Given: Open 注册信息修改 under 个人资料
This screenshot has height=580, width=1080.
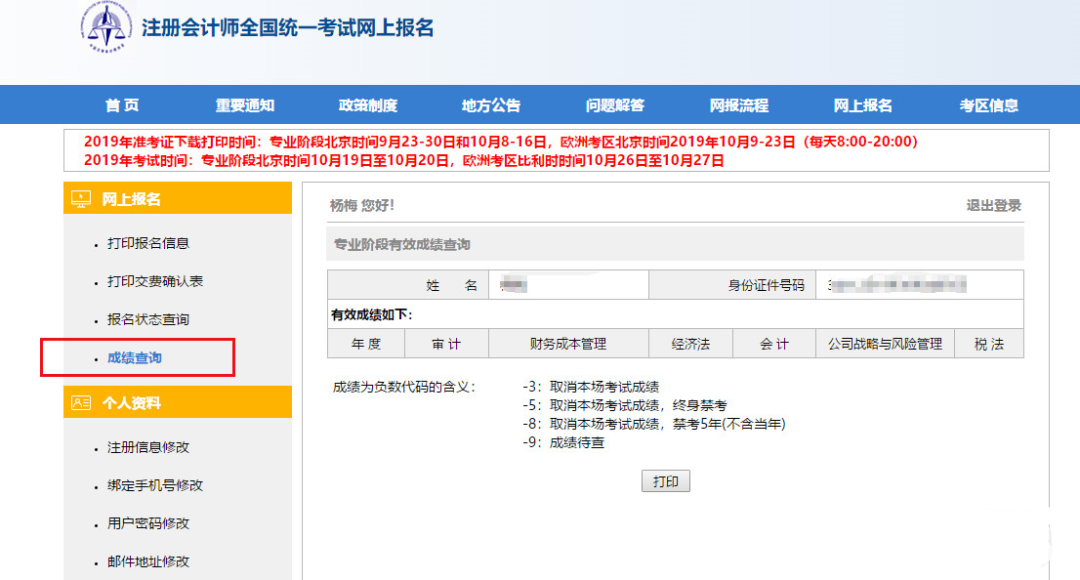Looking at the screenshot, I should tap(148, 447).
